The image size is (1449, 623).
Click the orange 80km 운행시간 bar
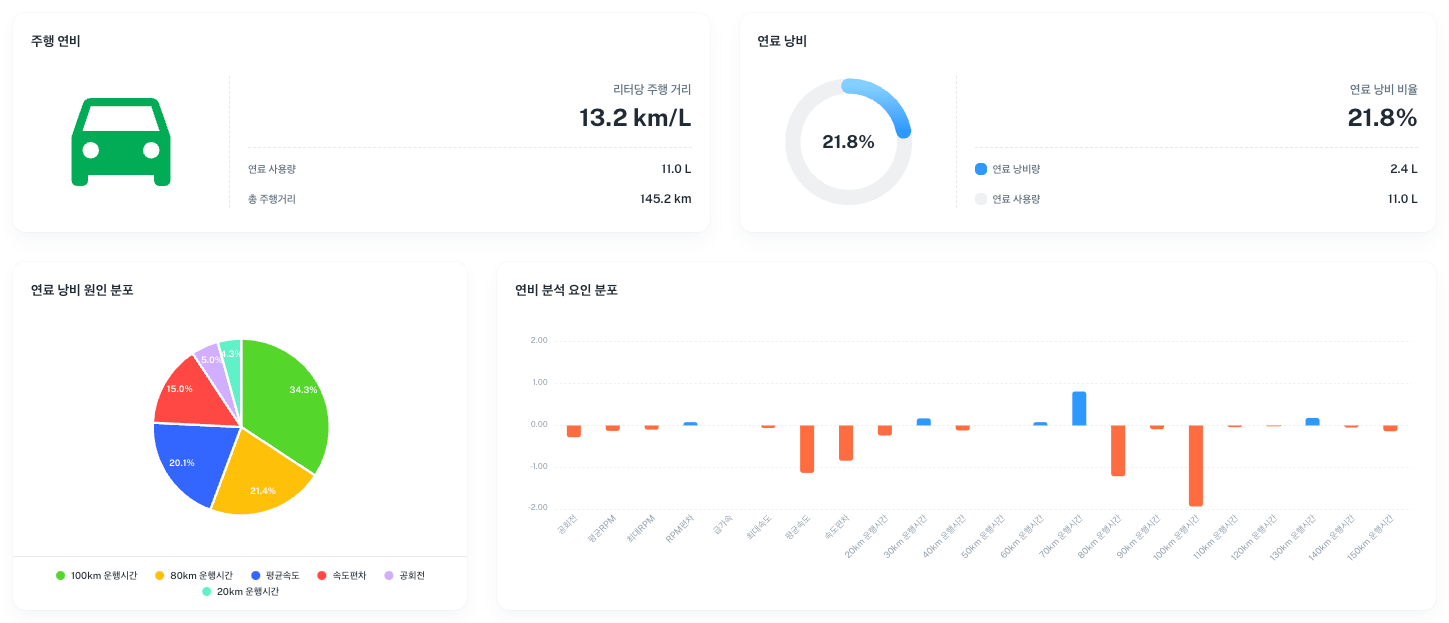pos(1118,450)
